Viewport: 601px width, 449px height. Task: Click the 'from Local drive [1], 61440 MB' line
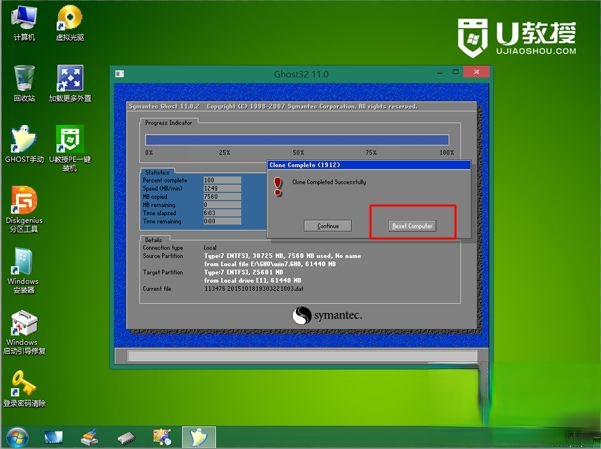point(253,281)
